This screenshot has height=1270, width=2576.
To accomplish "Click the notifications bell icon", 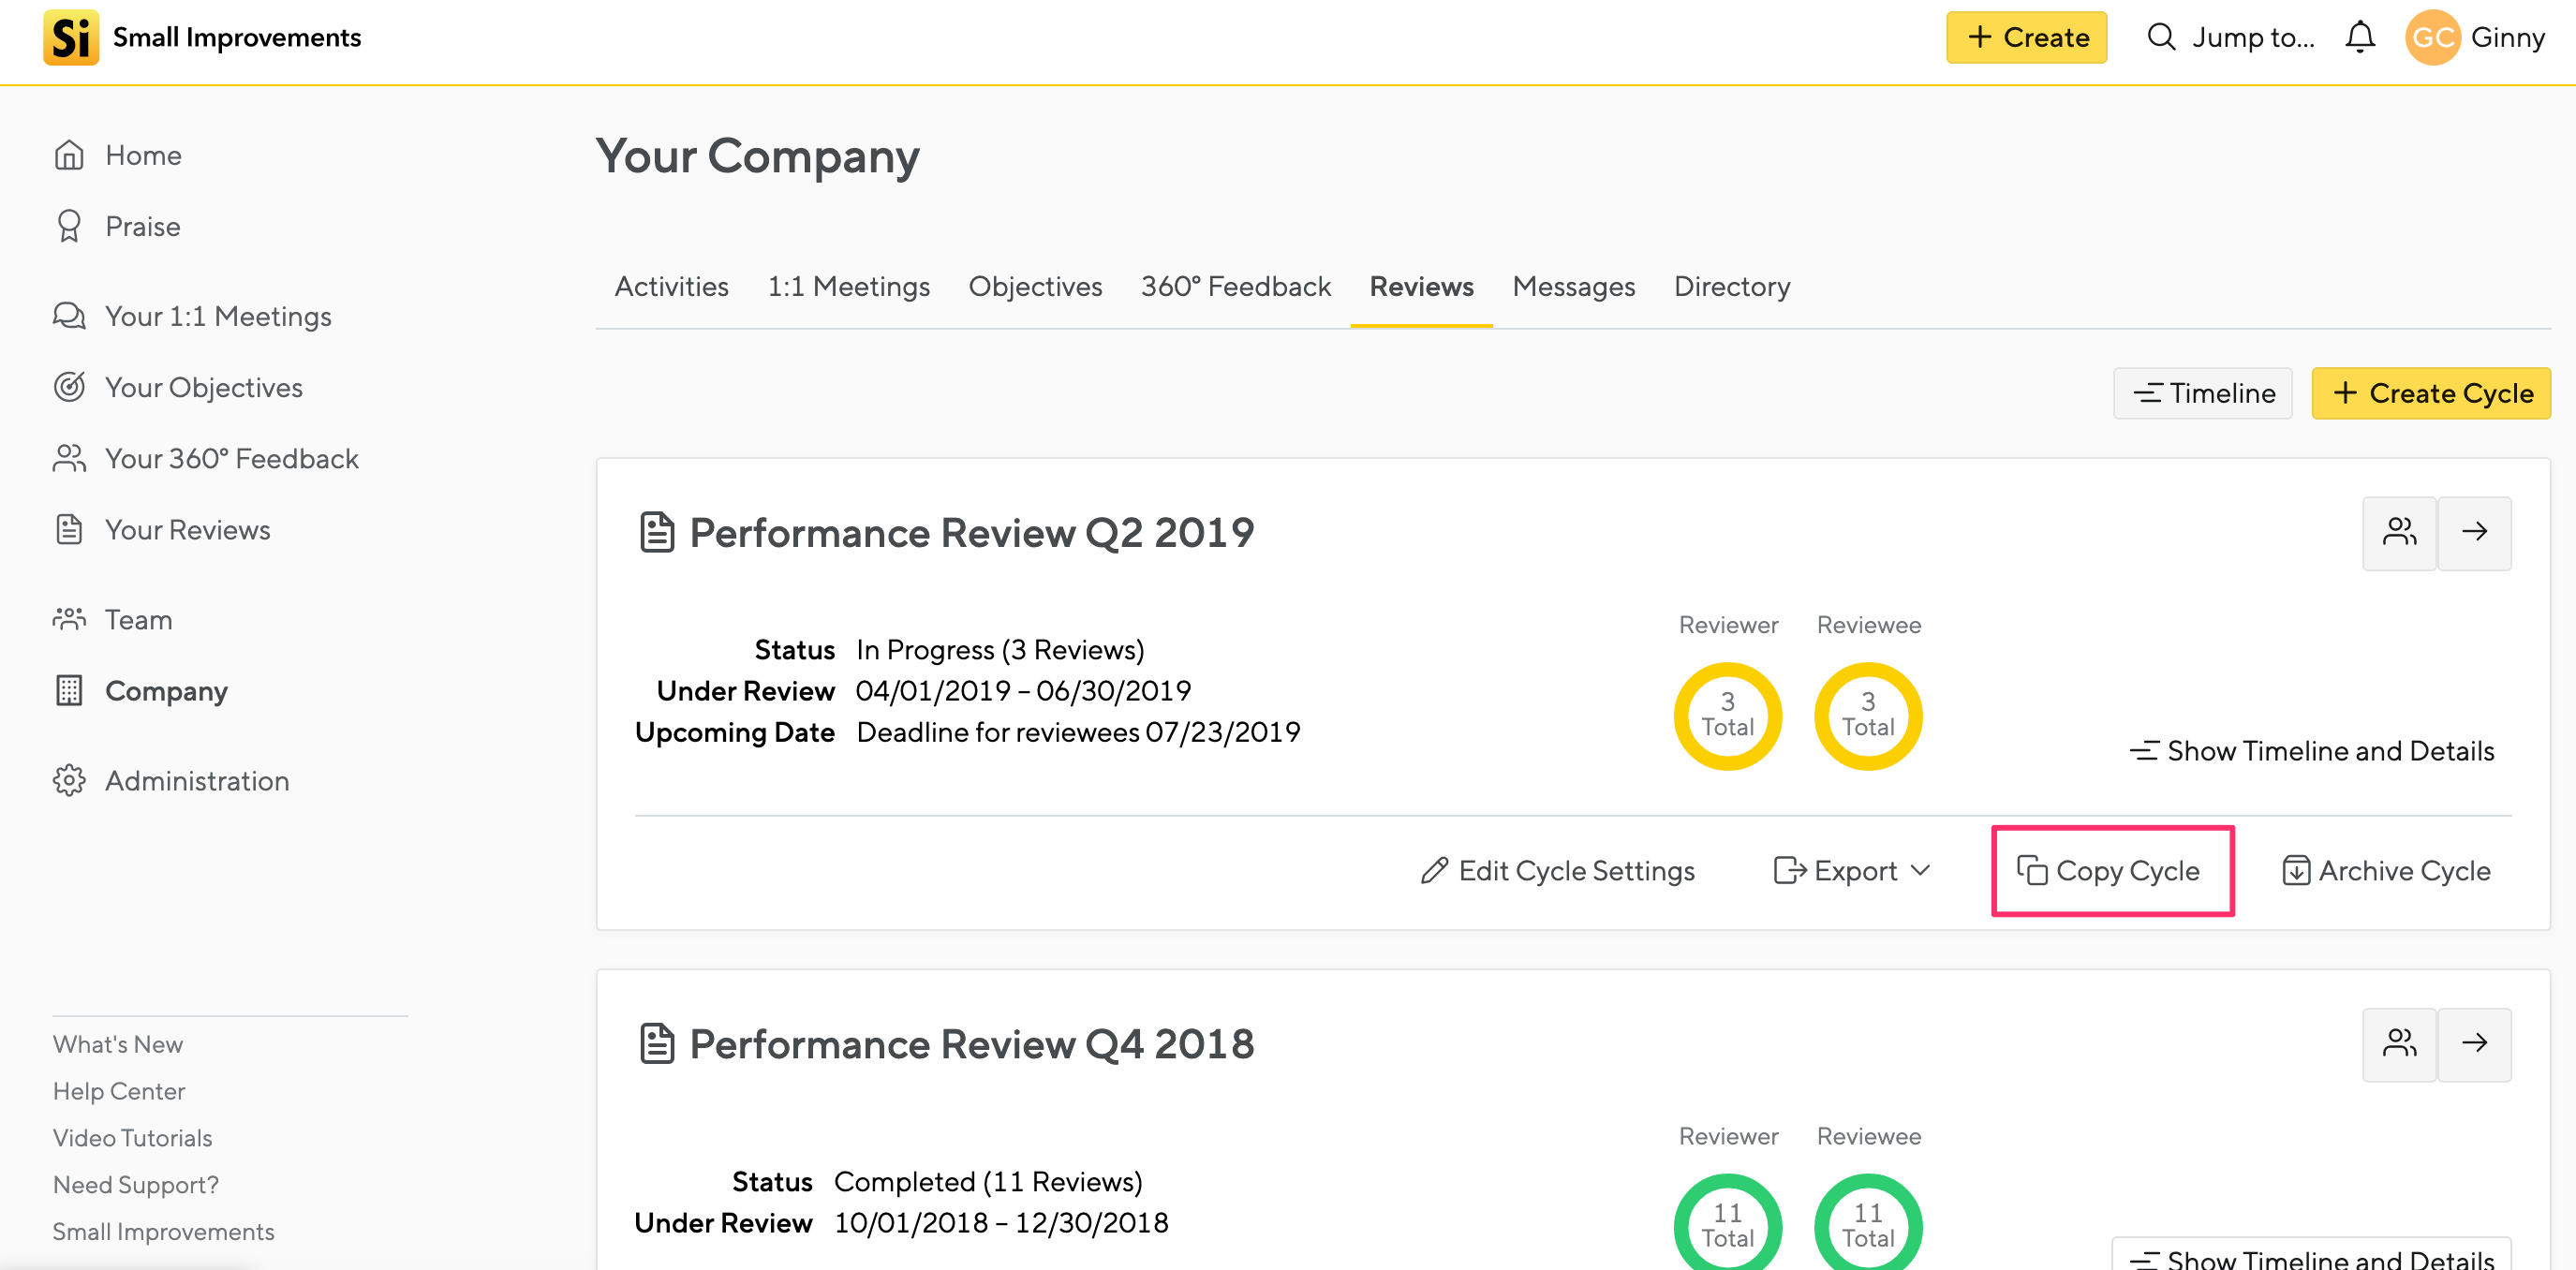I will (x=2359, y=37).
